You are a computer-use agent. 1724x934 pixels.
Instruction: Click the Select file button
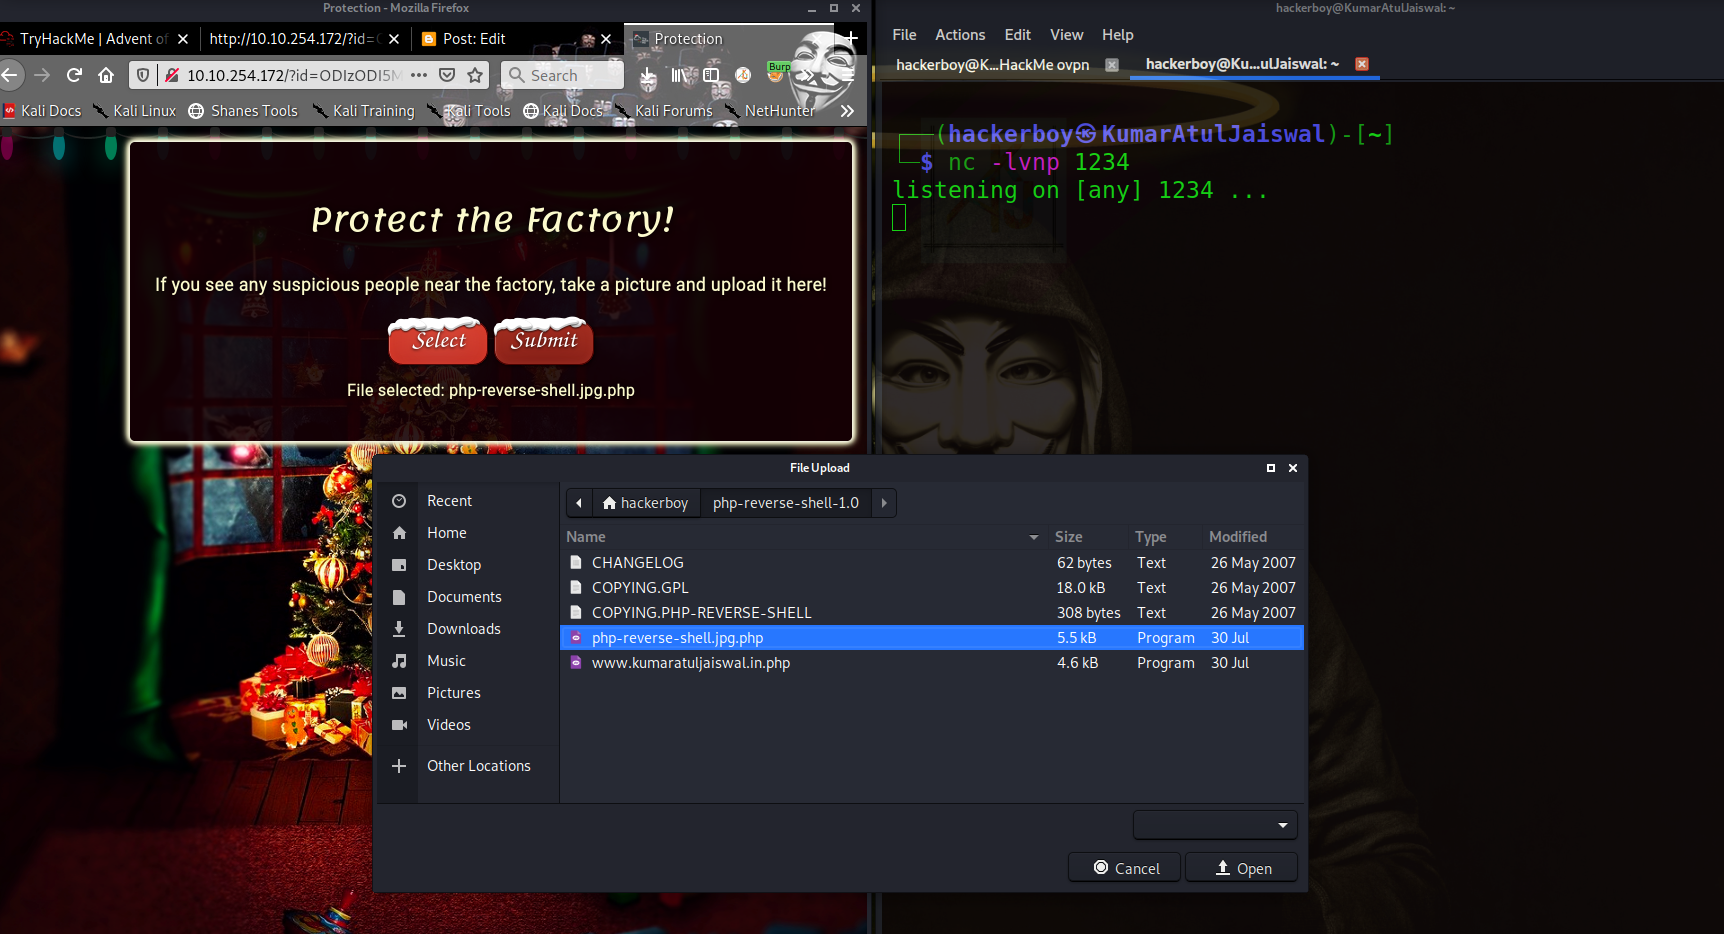pos(438,340)
